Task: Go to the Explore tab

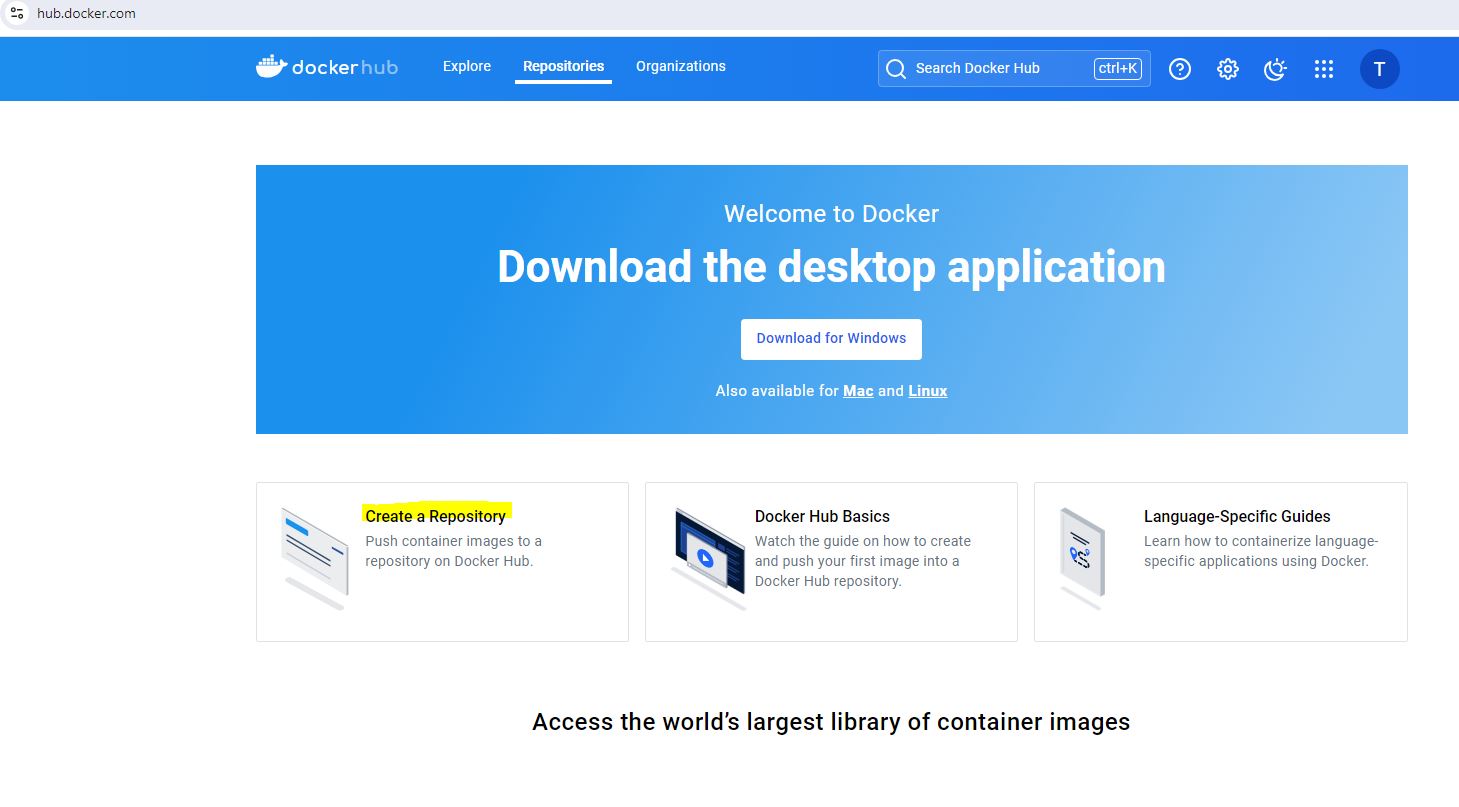Action: (467, 67)
